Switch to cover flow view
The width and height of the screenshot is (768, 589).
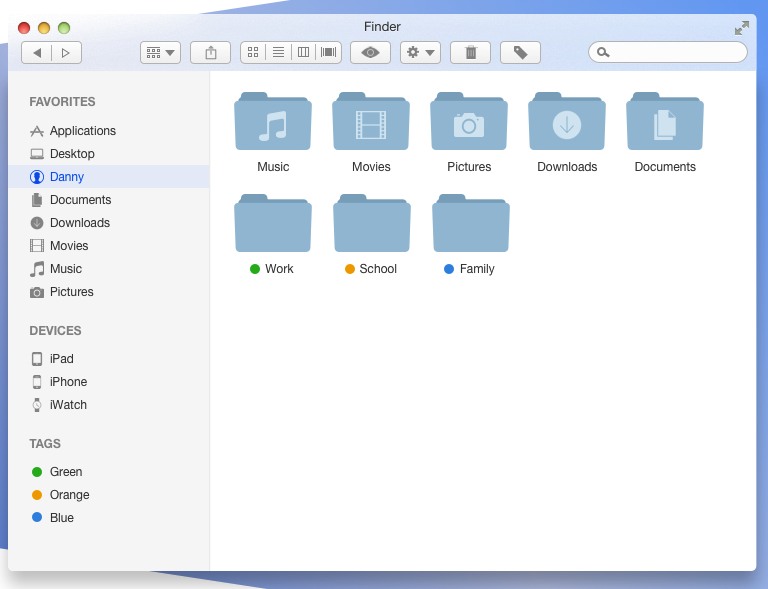(328, 52)
